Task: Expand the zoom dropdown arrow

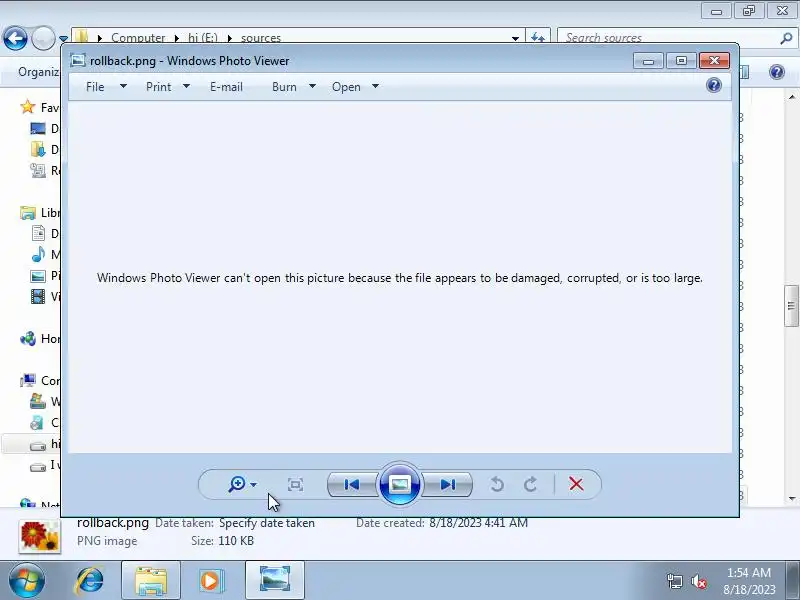Action: click(x=254, y=484)
